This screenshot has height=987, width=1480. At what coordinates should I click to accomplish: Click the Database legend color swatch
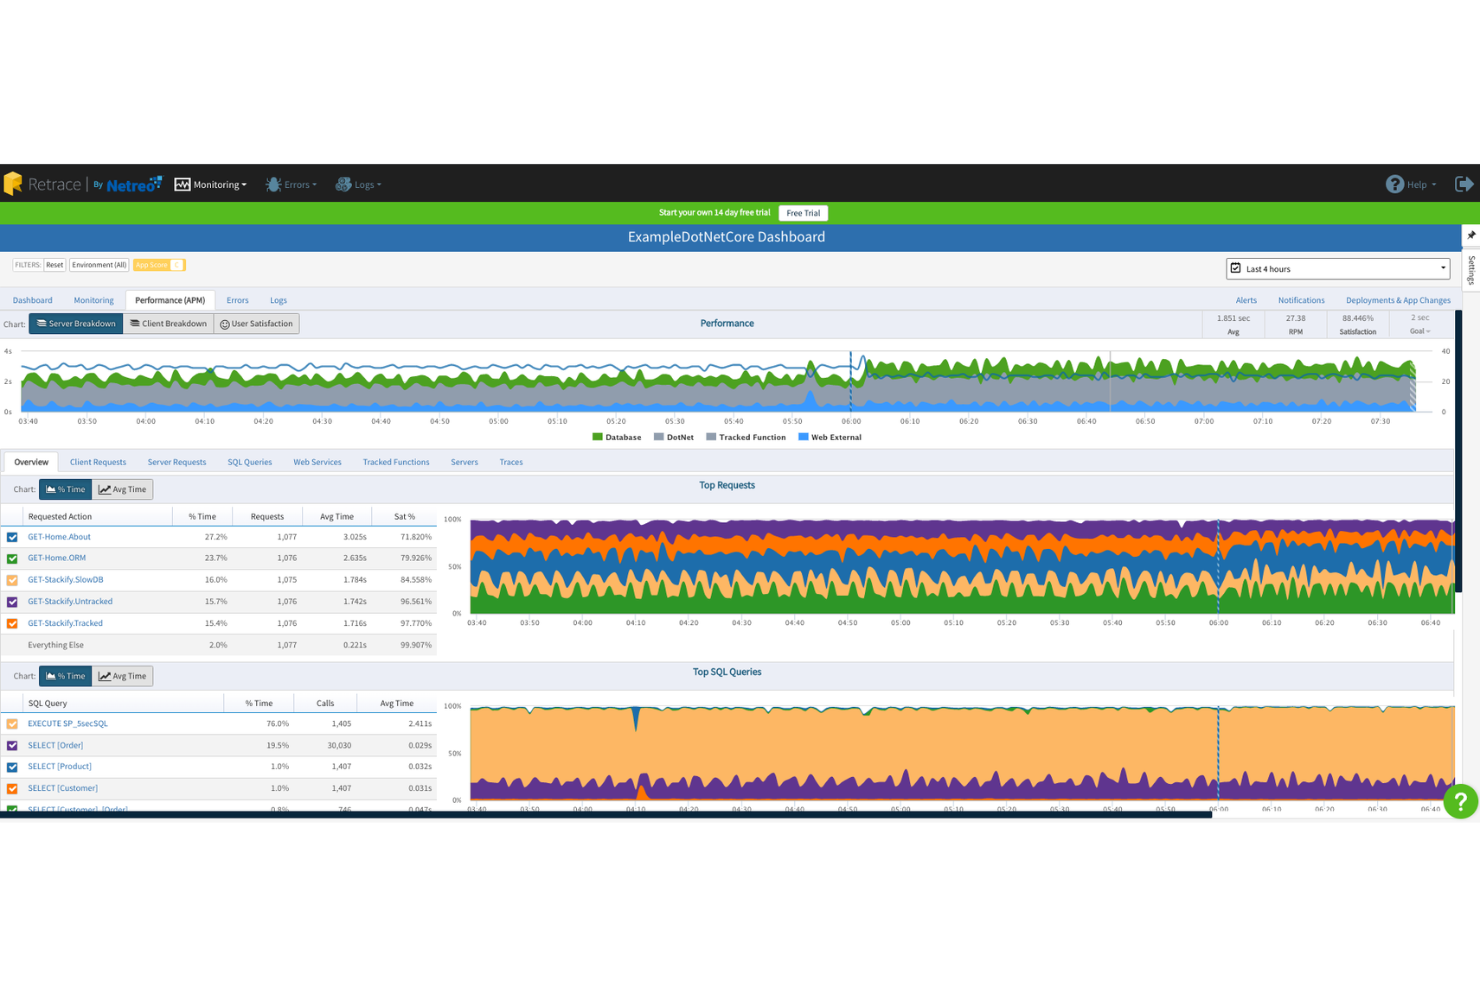coord(597,437)
